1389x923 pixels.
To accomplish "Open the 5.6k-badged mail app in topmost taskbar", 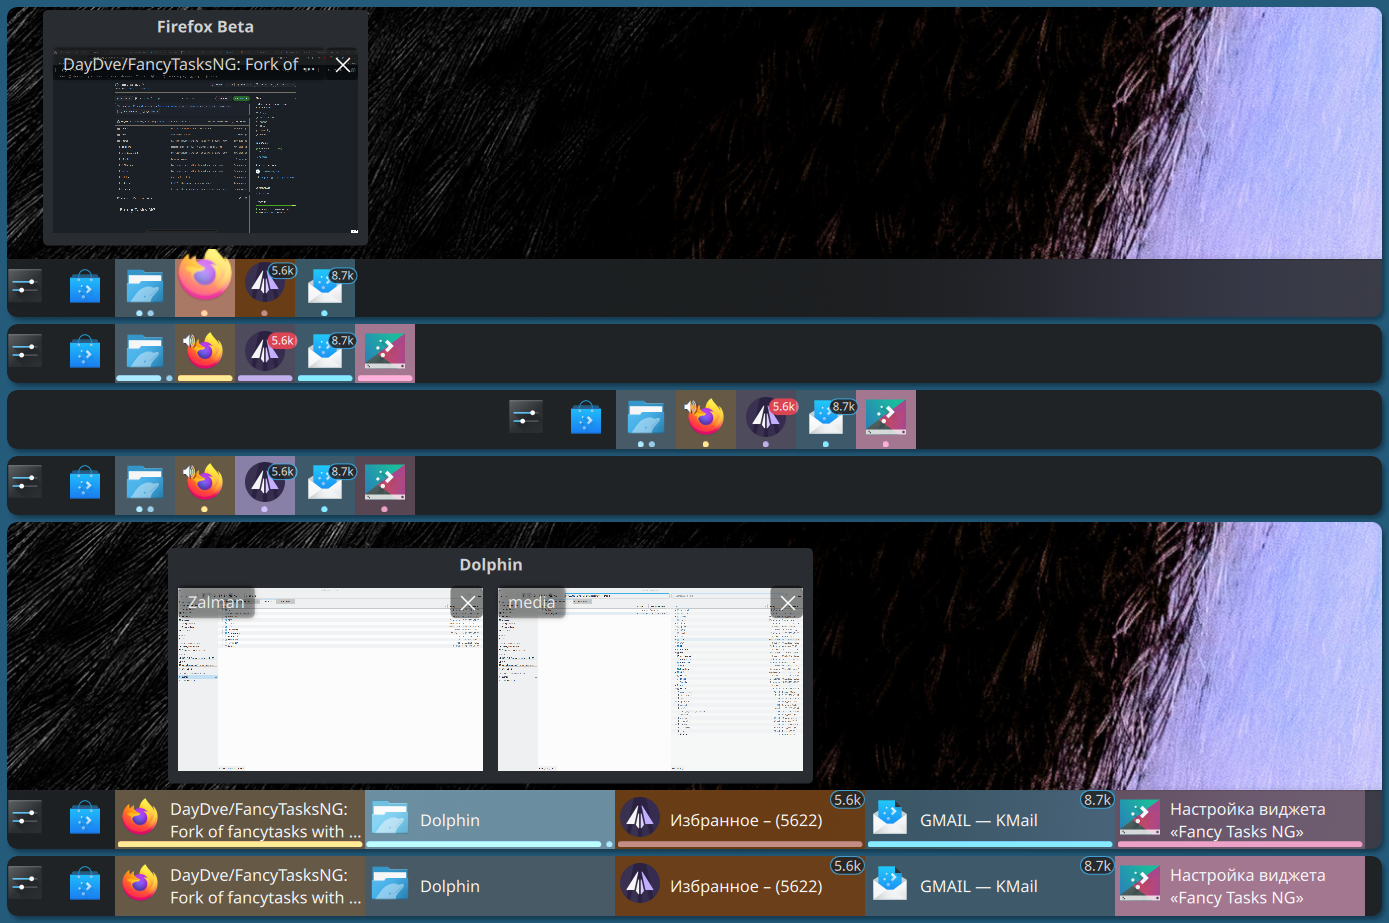I will [265, 288].
